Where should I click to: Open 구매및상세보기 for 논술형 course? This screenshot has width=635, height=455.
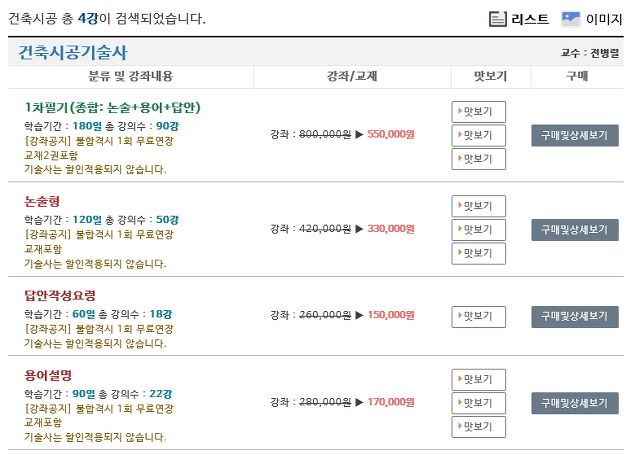(575, 230)
